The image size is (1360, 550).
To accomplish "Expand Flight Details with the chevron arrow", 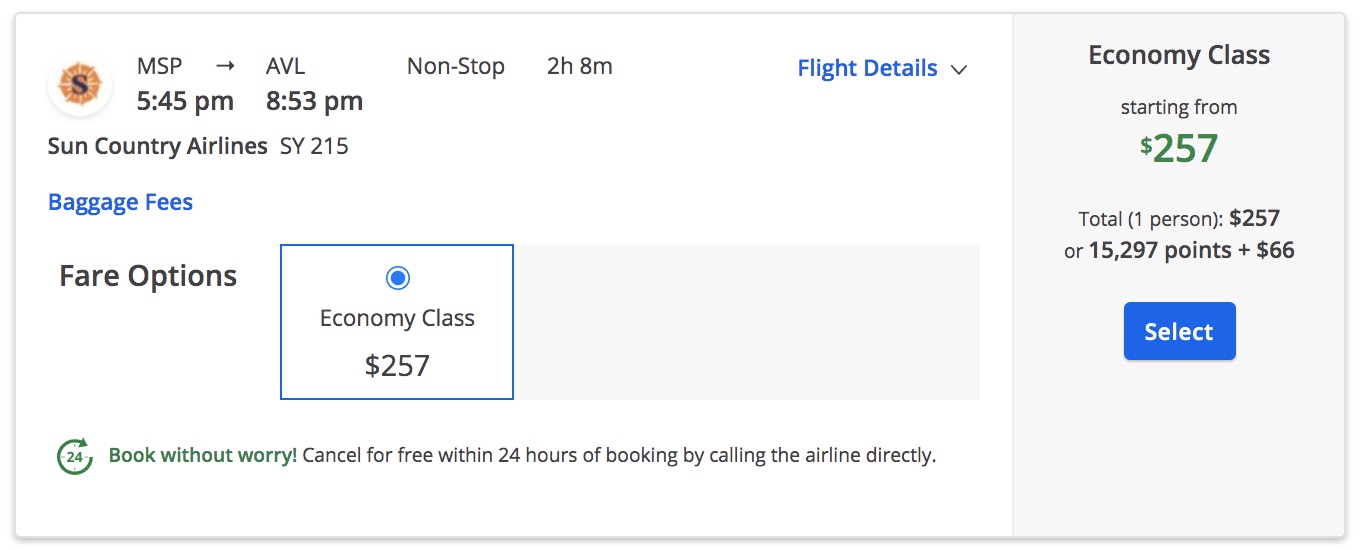I will point(958,69).
